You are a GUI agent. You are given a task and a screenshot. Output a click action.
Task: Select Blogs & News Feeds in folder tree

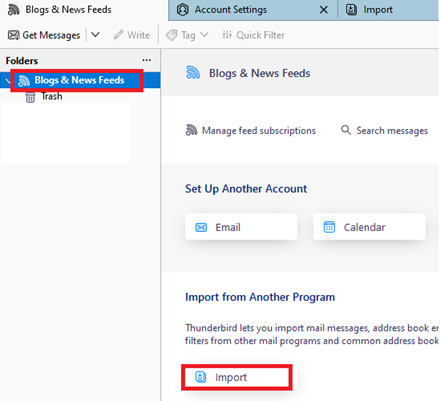(x=80, y=80)
